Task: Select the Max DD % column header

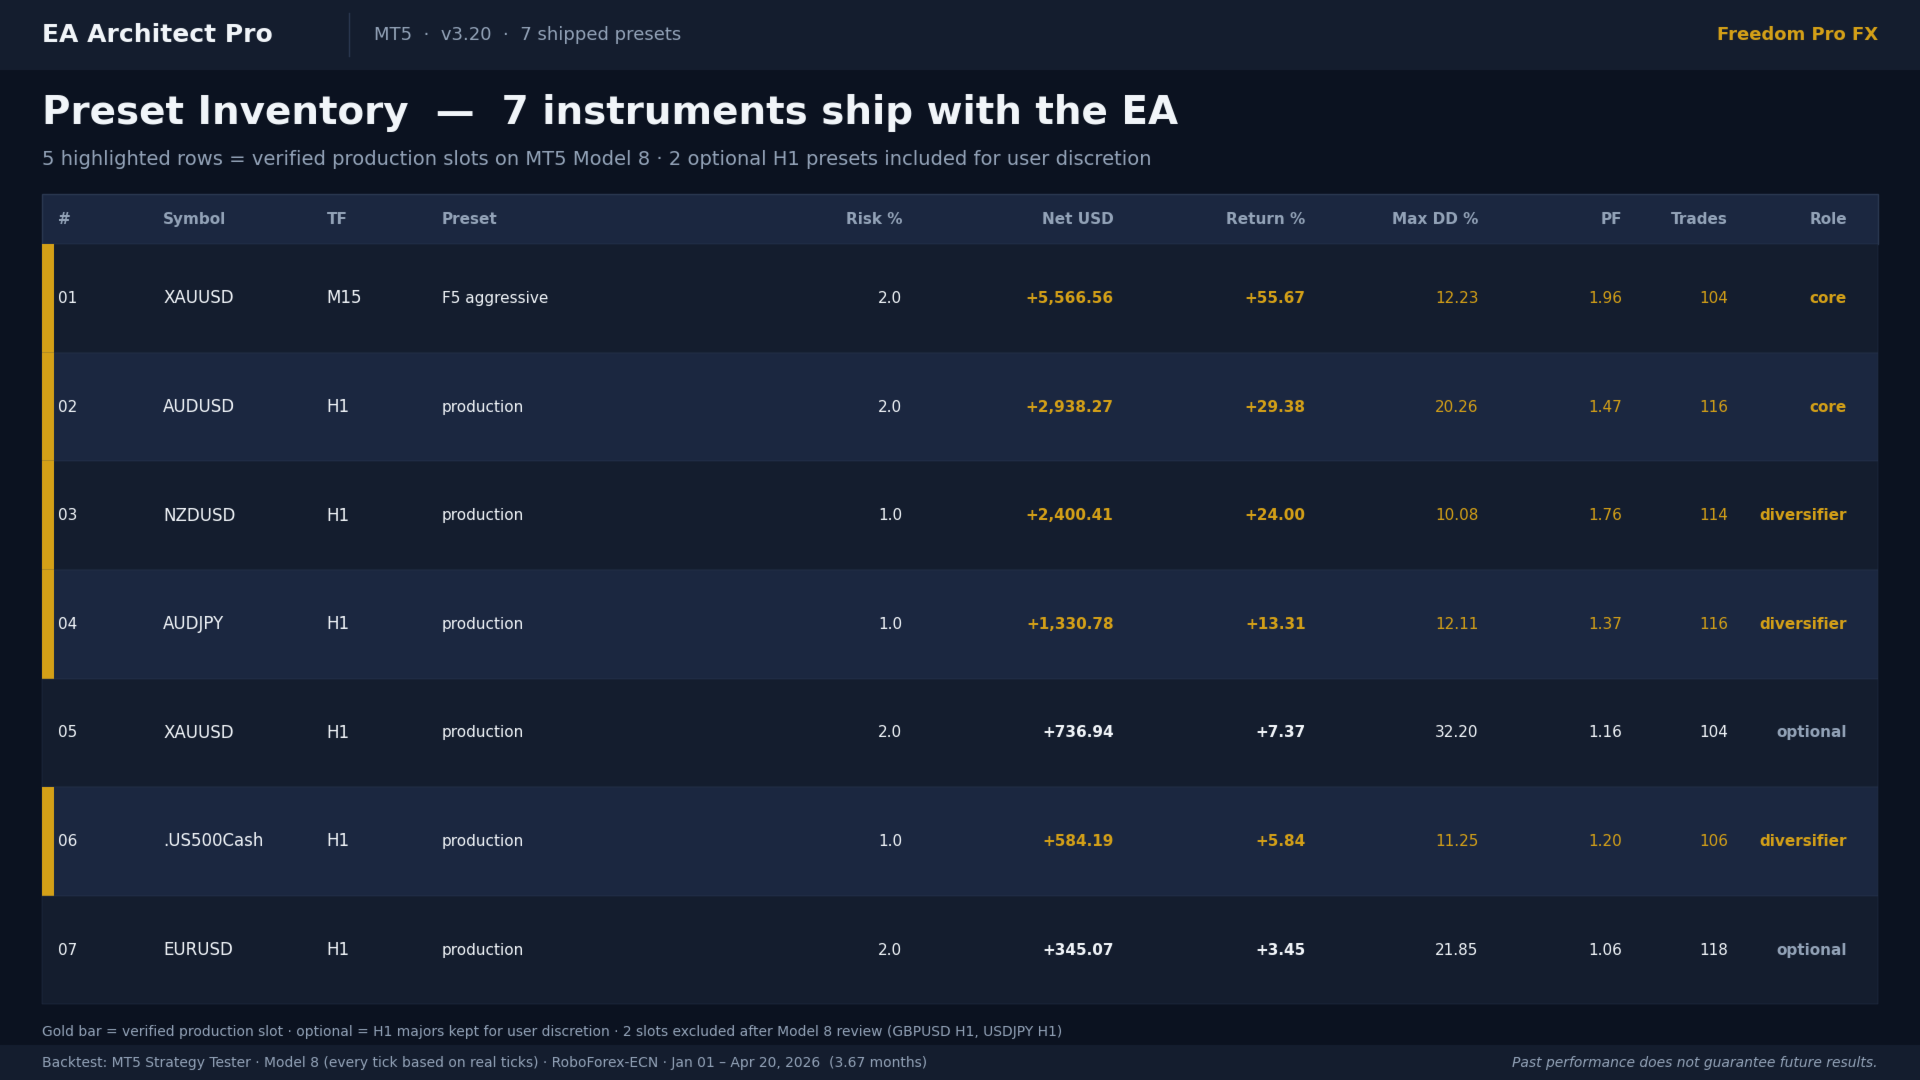Action: 1434,219
